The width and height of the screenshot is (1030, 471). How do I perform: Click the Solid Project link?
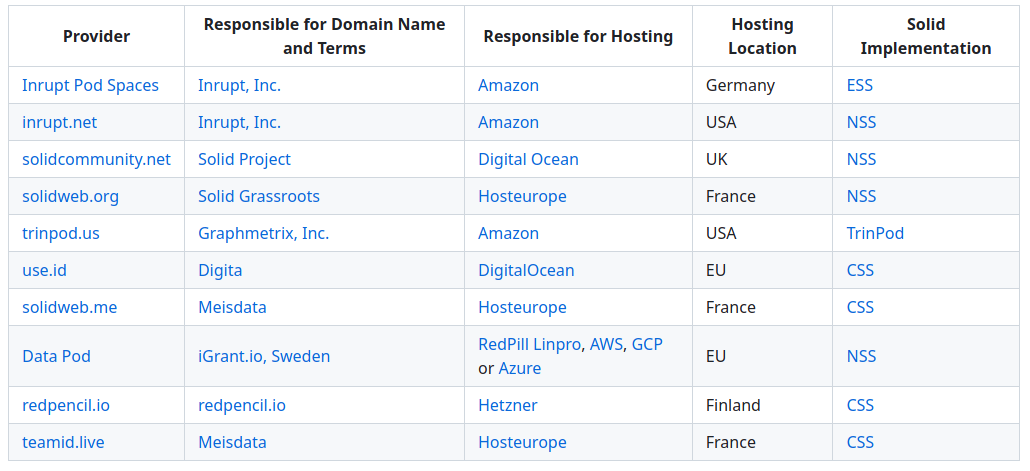(244, 159)
